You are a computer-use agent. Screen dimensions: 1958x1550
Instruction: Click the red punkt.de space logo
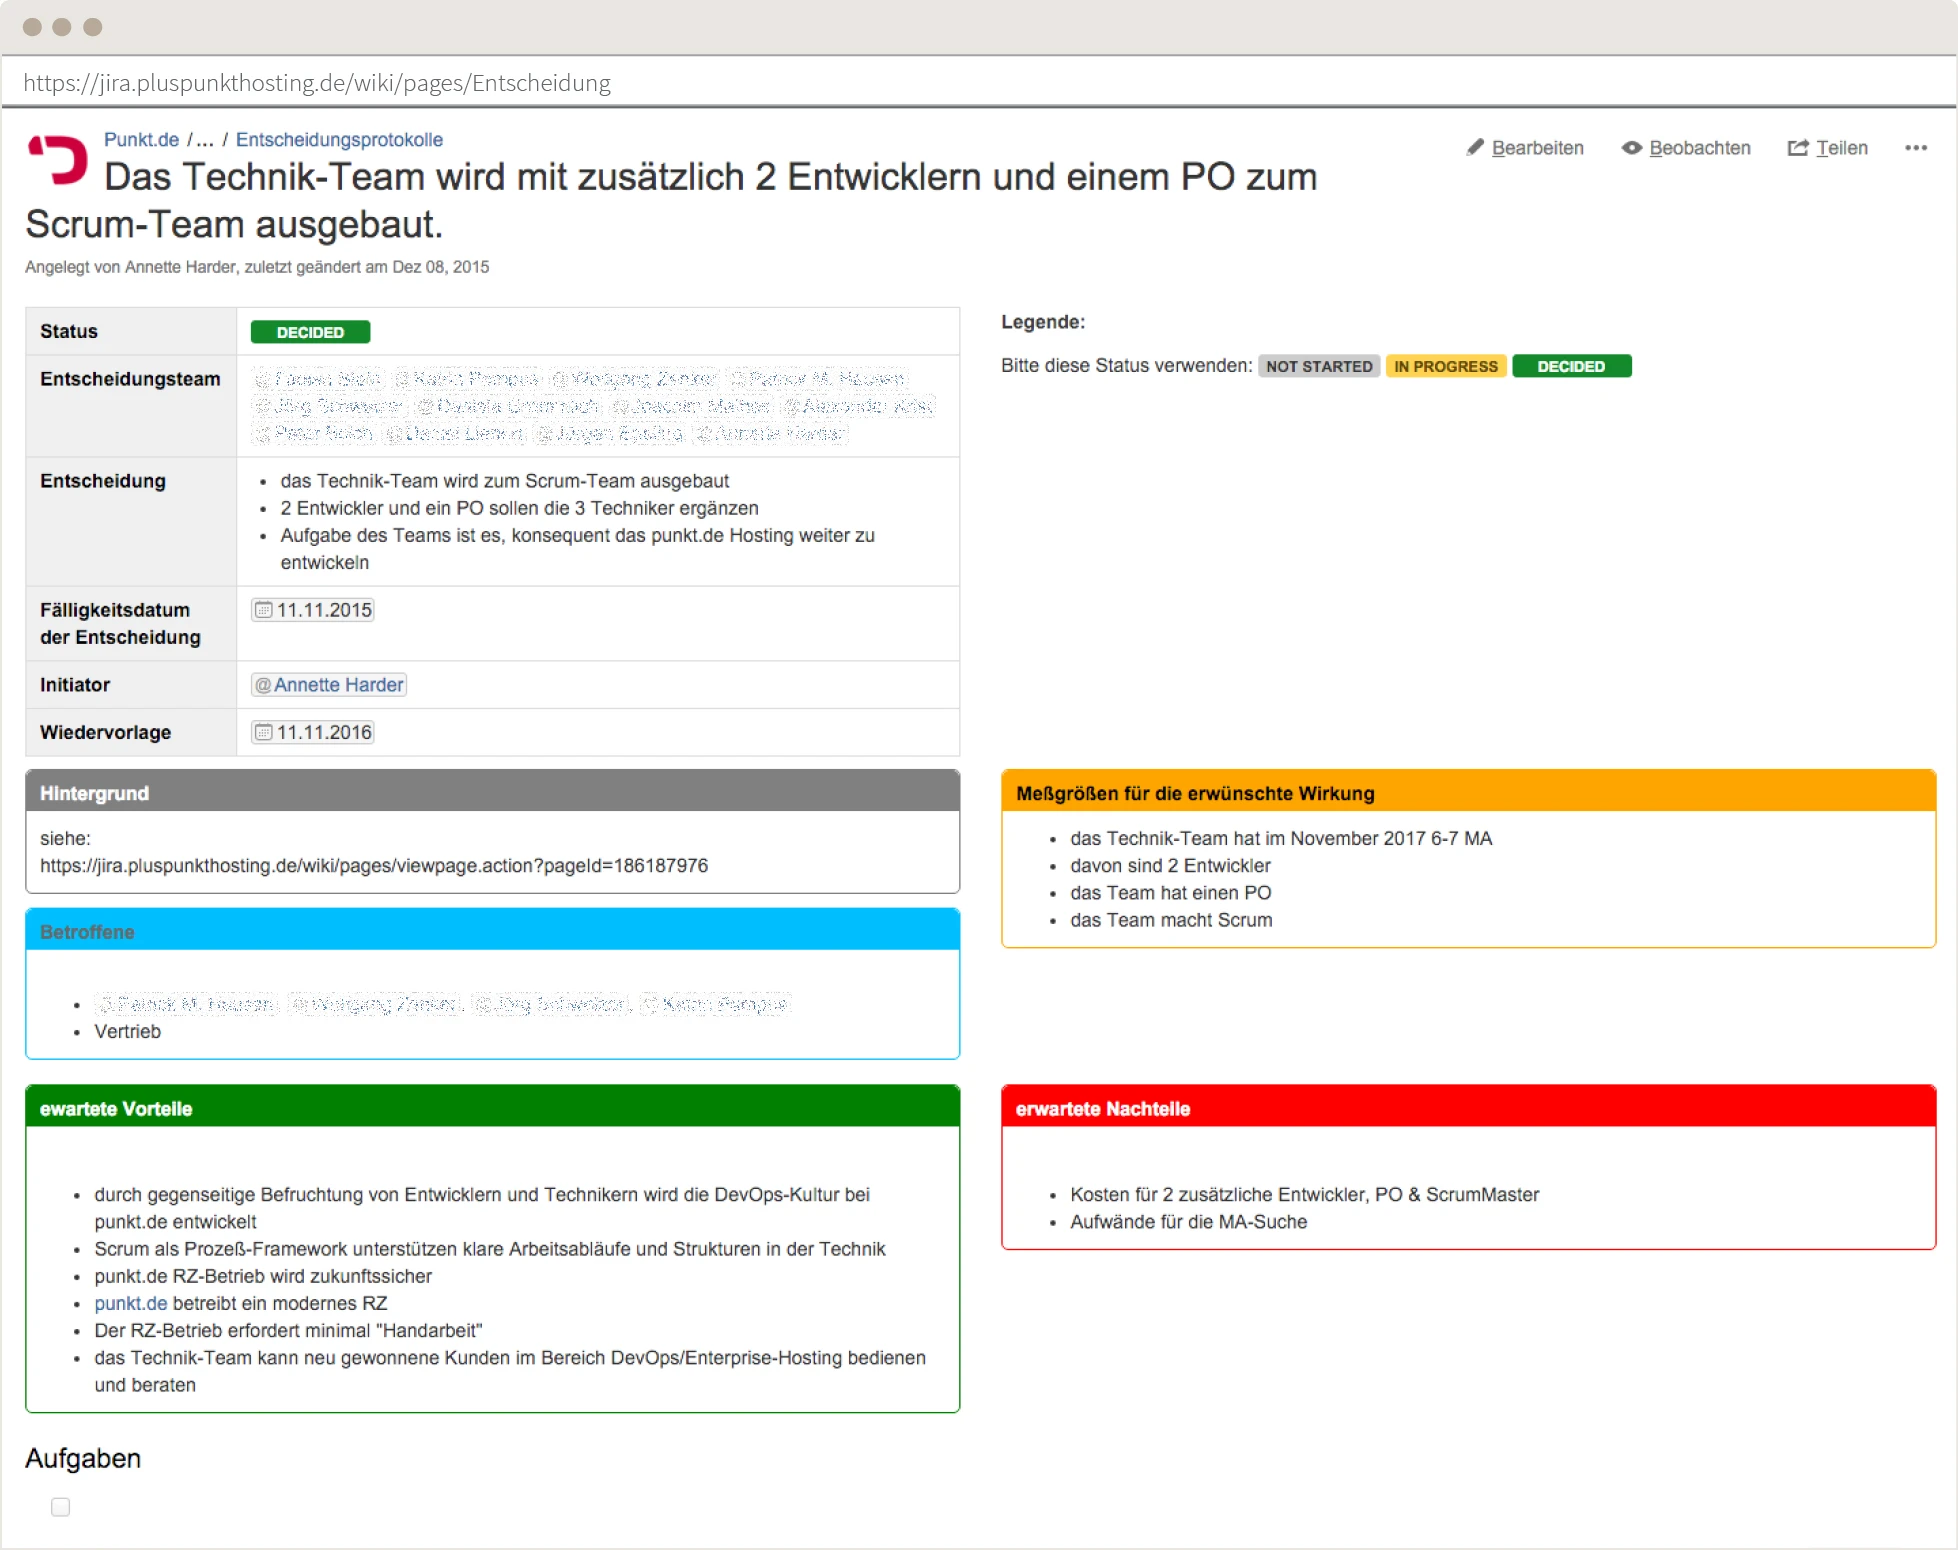pyautogui.click(x=58, y=160)
